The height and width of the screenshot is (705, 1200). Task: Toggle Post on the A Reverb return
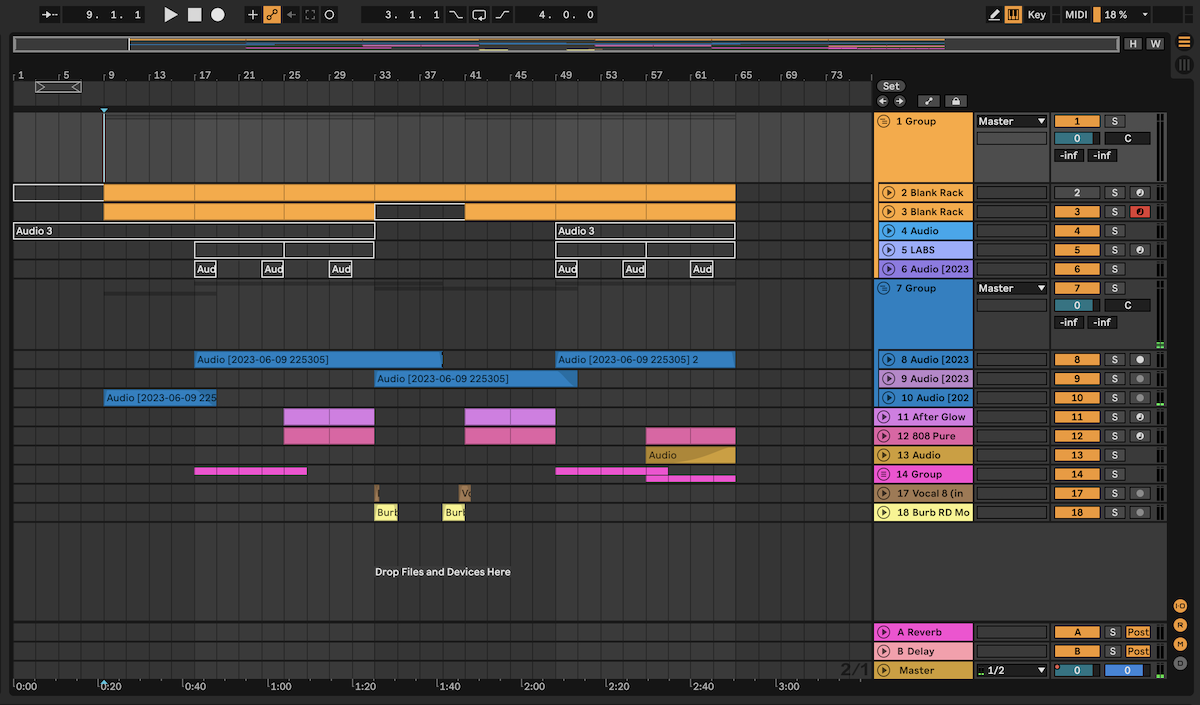[x=1138, y=632]
